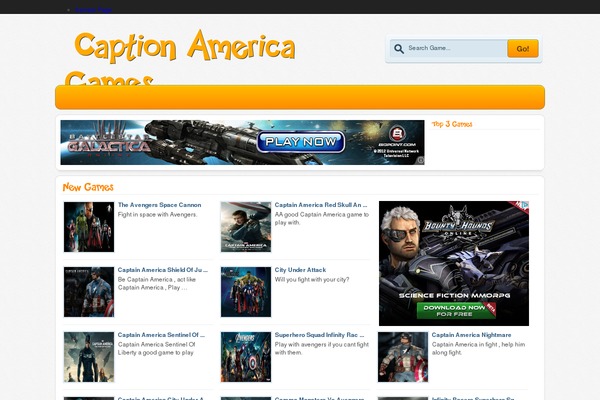This screenshot has height=400, width=600.
Task: Click the Caption America Games site title
Action: click(180, 57)
